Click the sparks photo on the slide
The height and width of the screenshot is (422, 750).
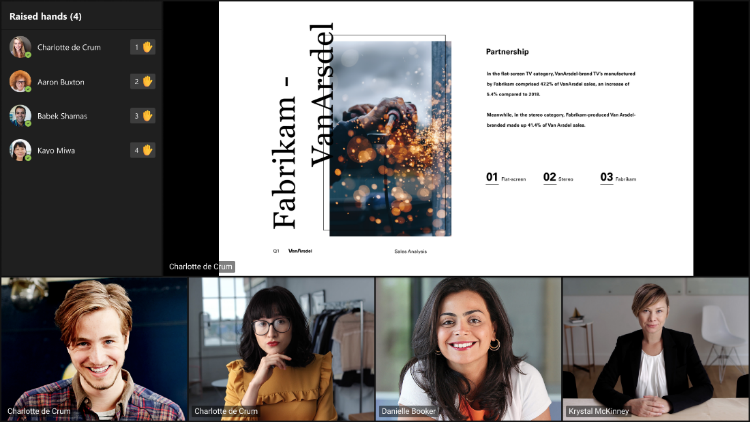tap(390, 138)
